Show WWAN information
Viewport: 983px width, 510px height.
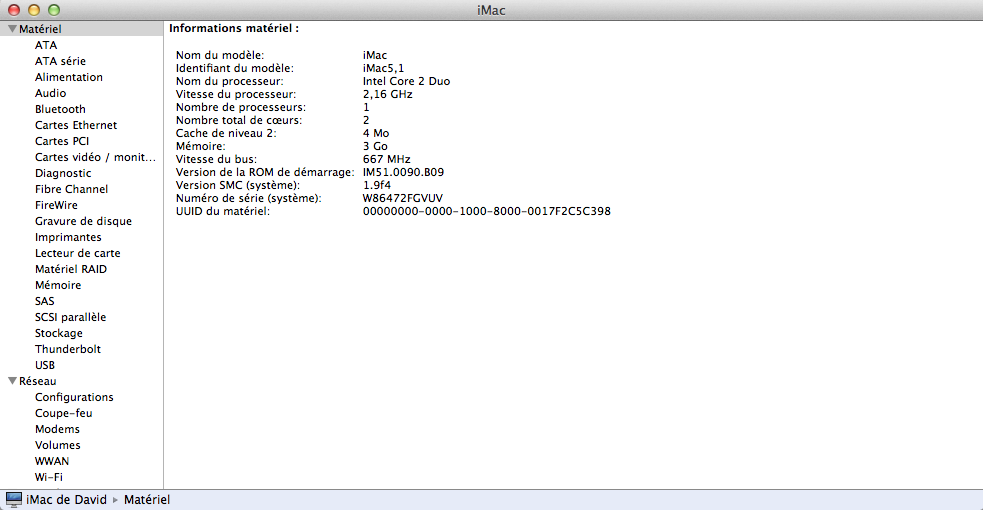pos(52,461)
